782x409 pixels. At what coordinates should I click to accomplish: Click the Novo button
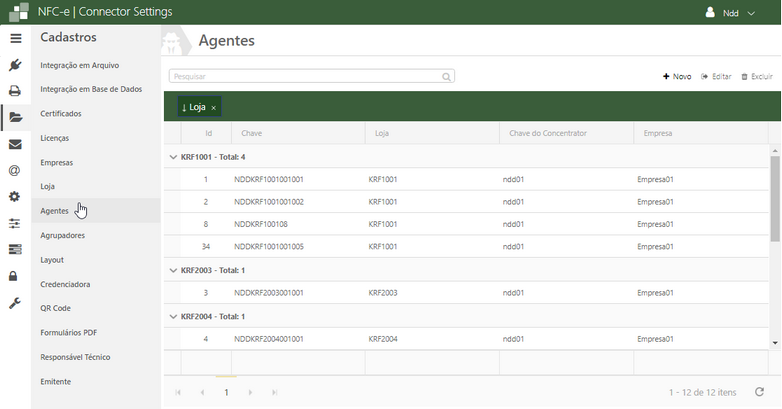coord(677,76)
